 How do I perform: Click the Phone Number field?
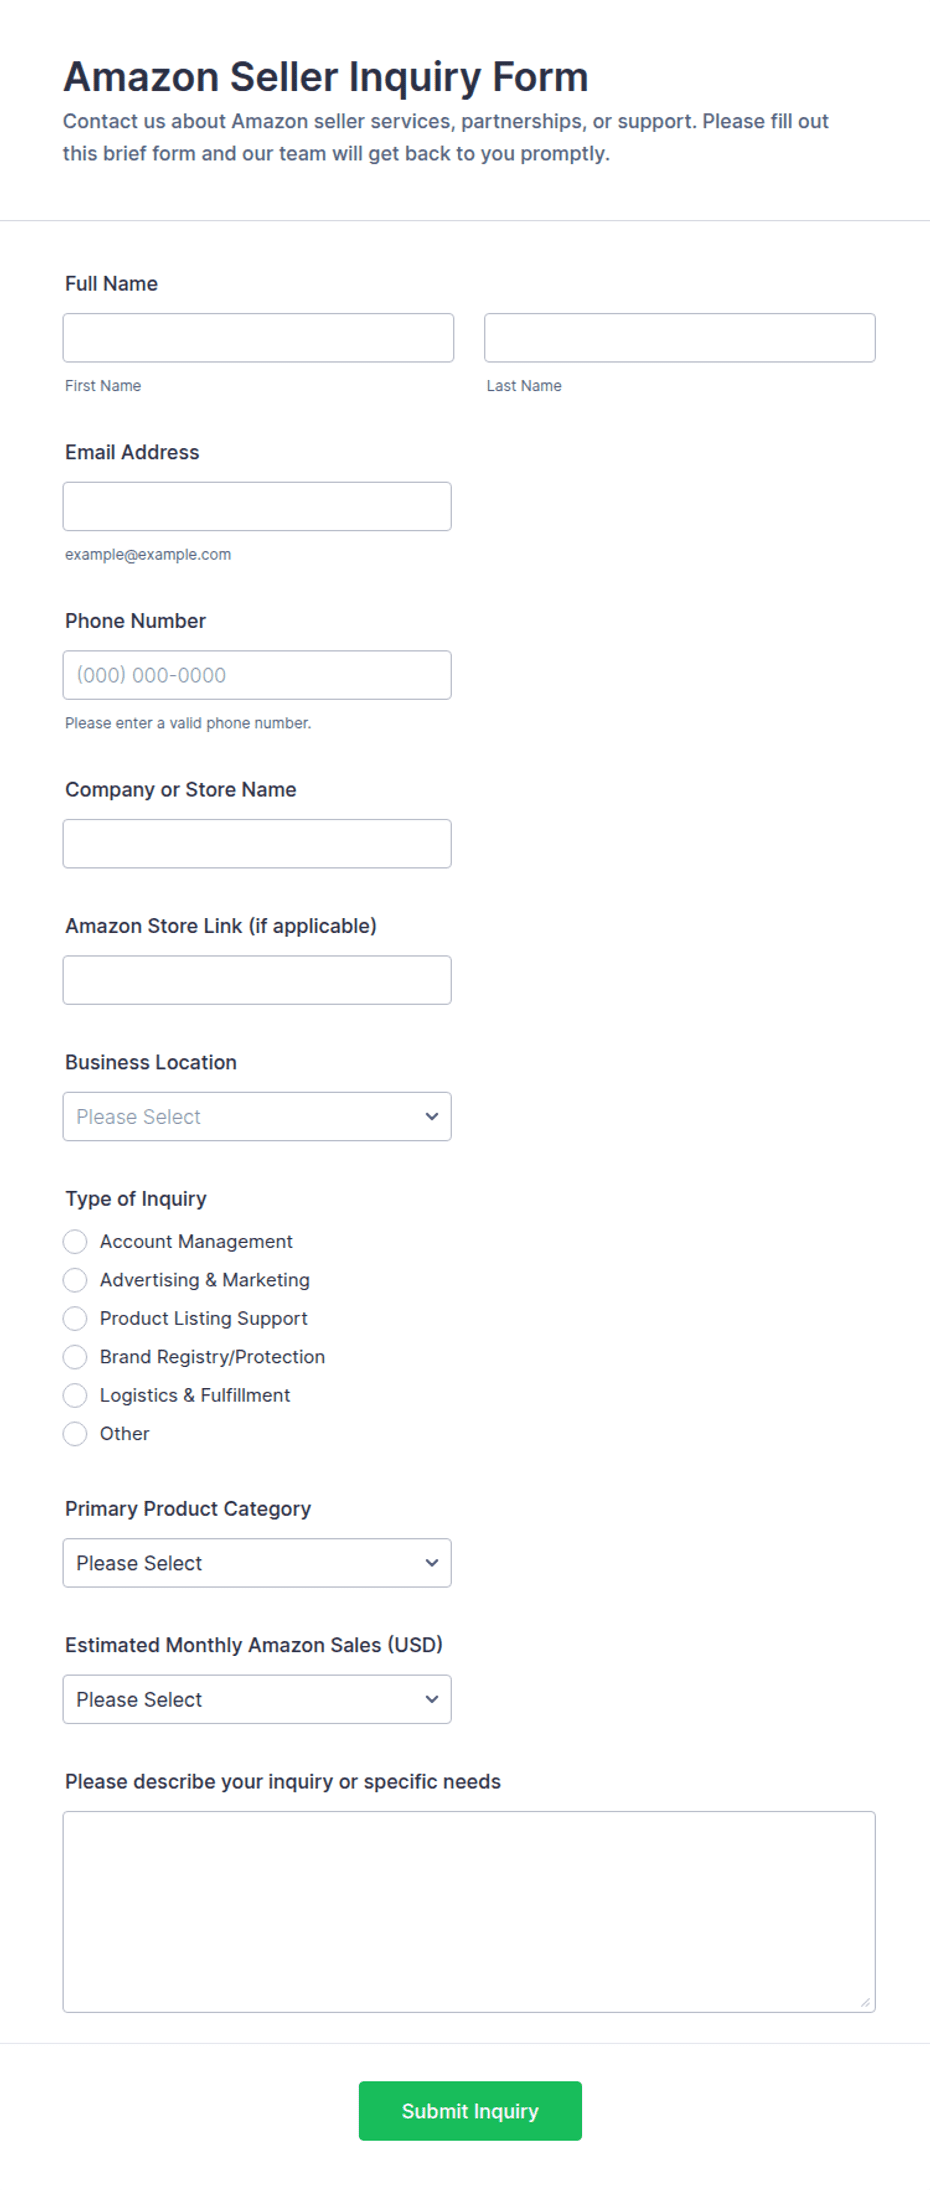[x=257, y=675]
